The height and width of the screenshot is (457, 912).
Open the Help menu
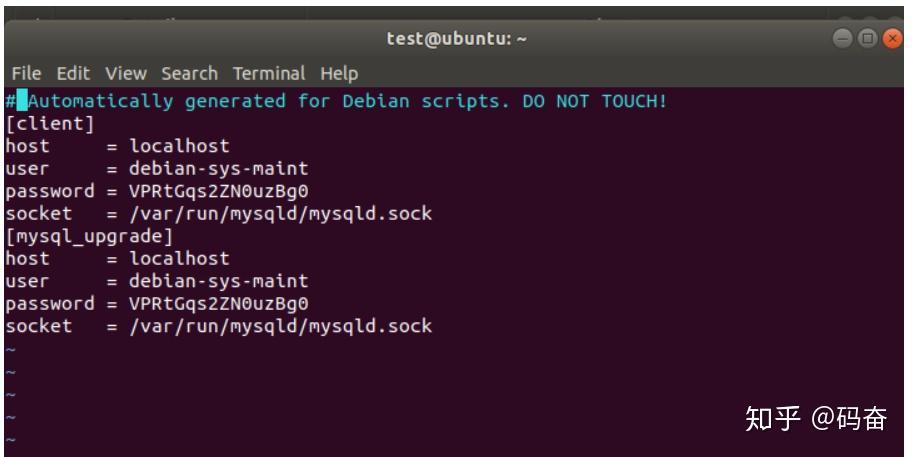point(339,74)
